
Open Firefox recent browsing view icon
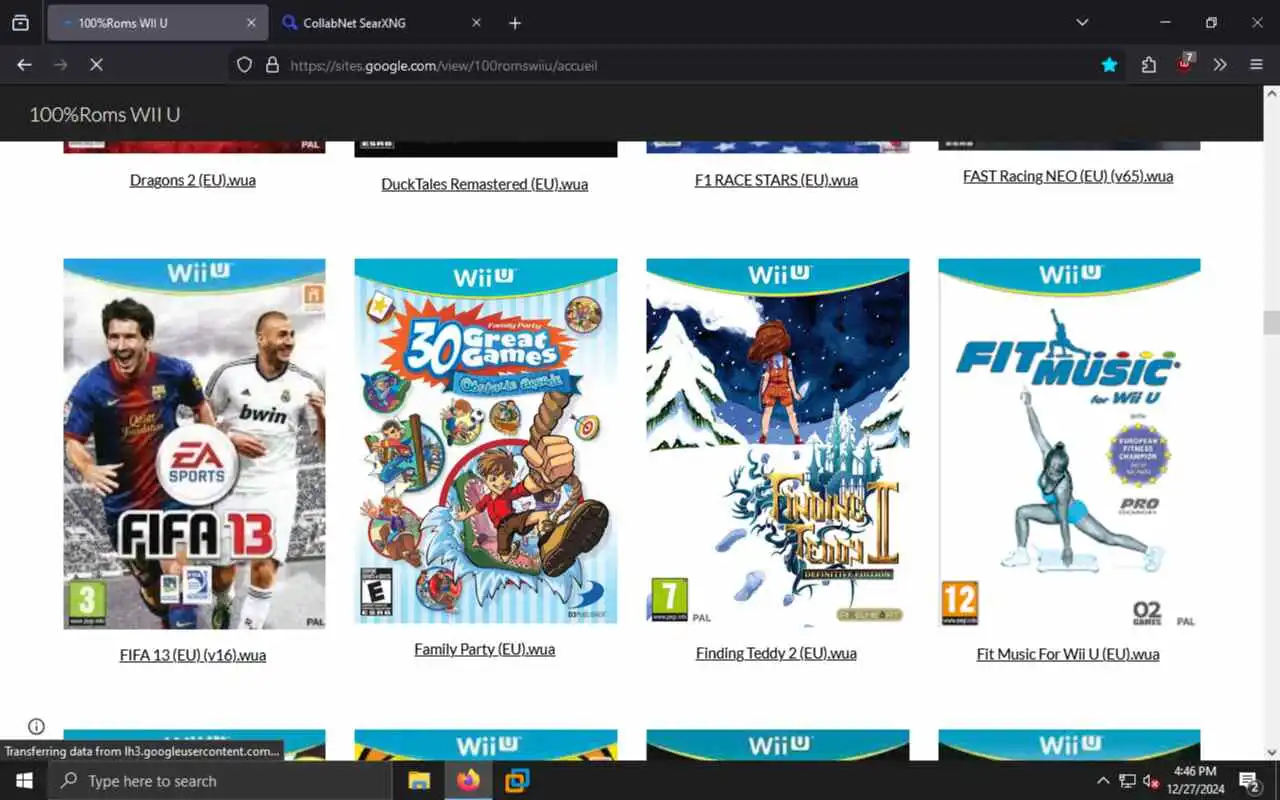20,23
